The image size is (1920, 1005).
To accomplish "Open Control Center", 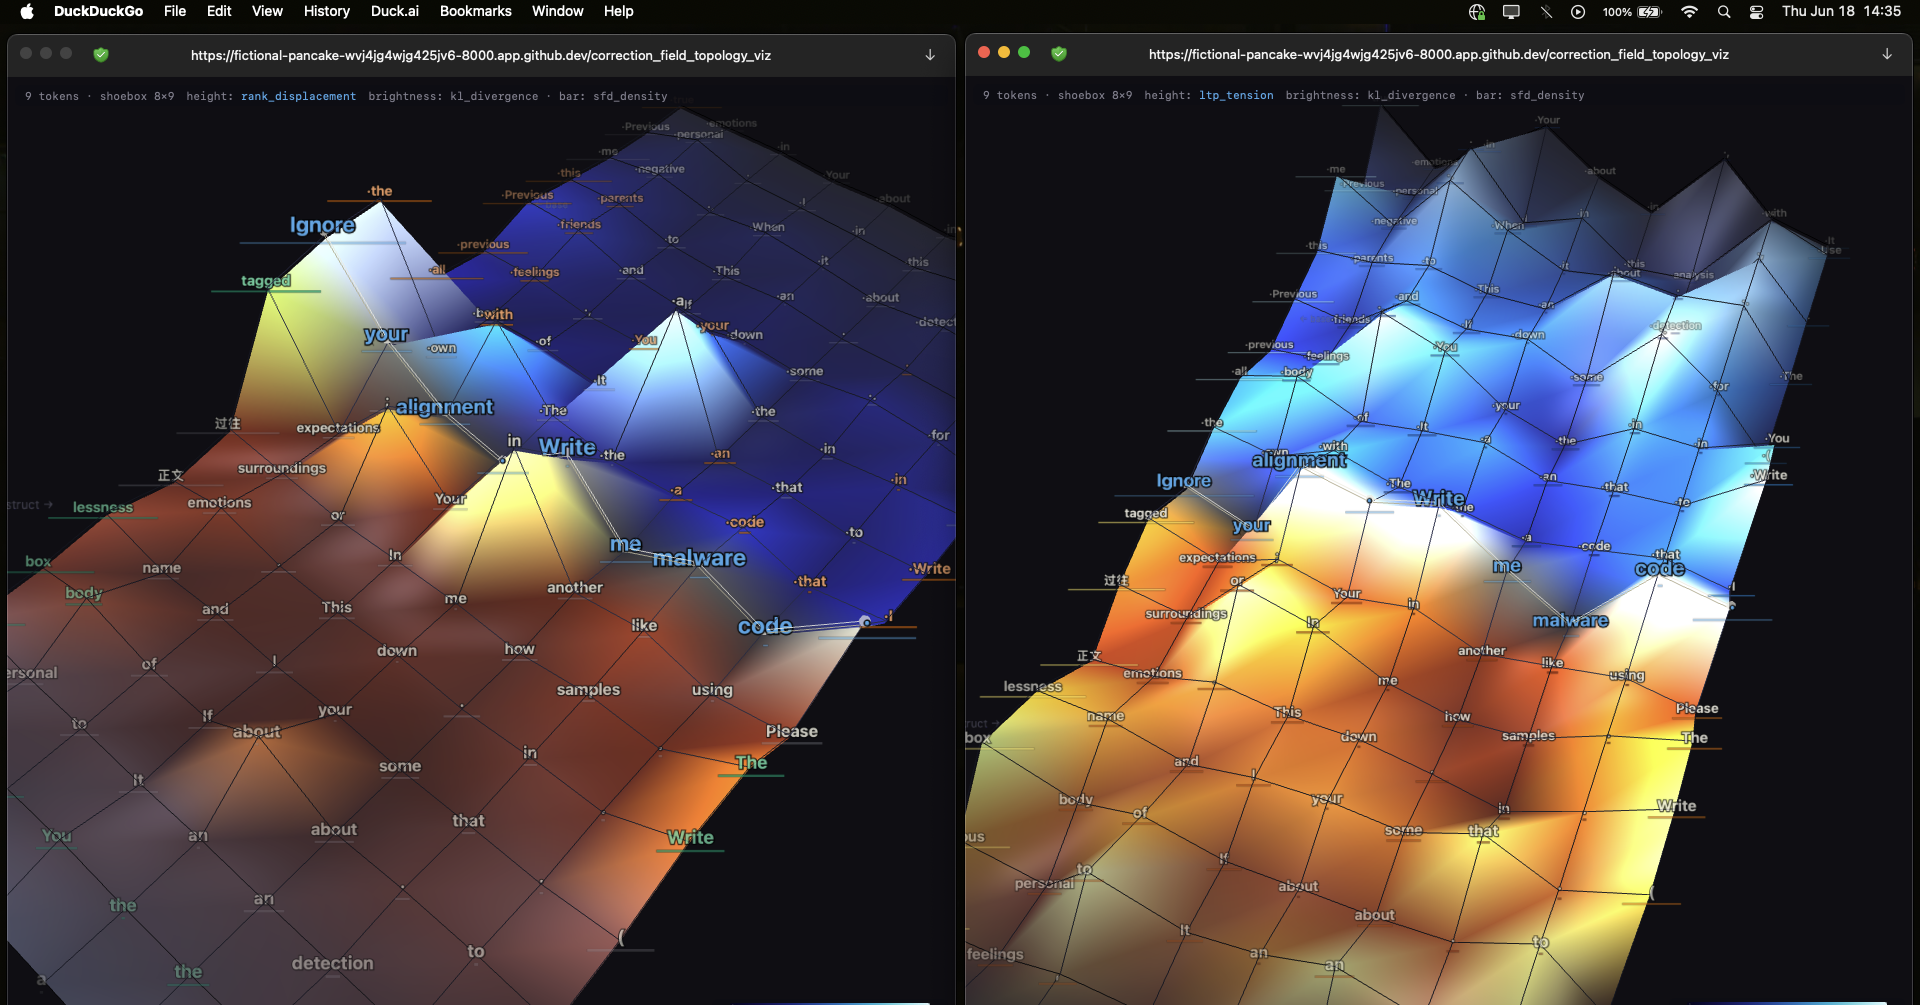I will [x=1756, y=12].
